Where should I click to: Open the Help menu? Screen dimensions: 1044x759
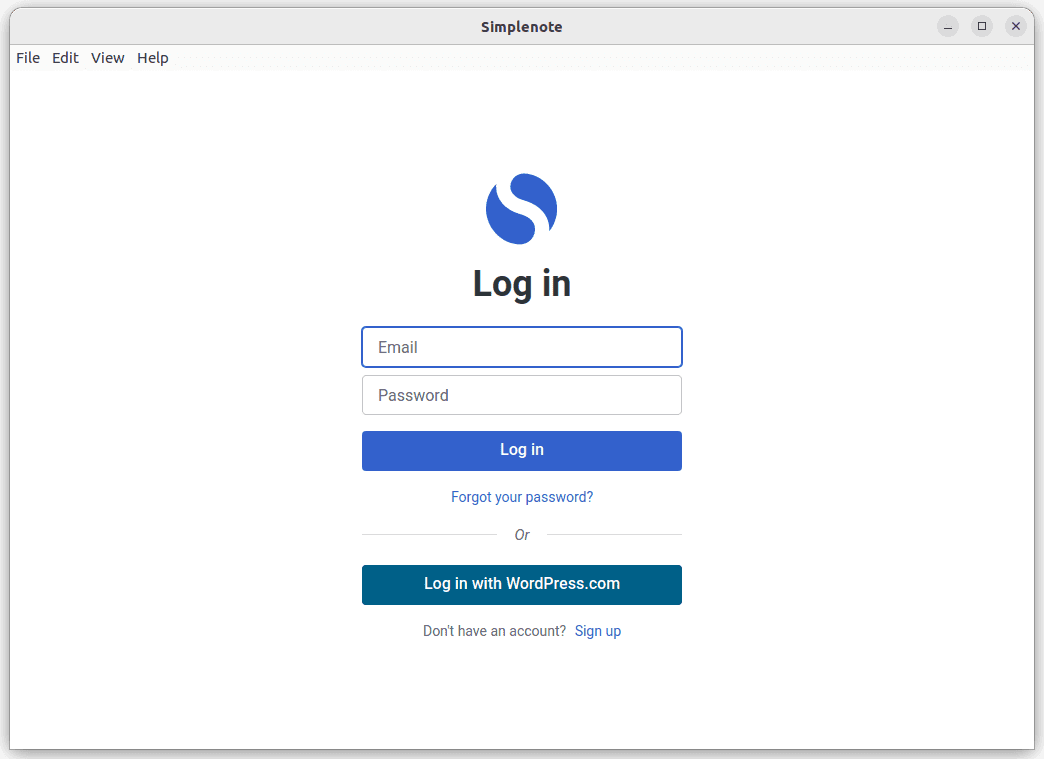click(152, 57)
